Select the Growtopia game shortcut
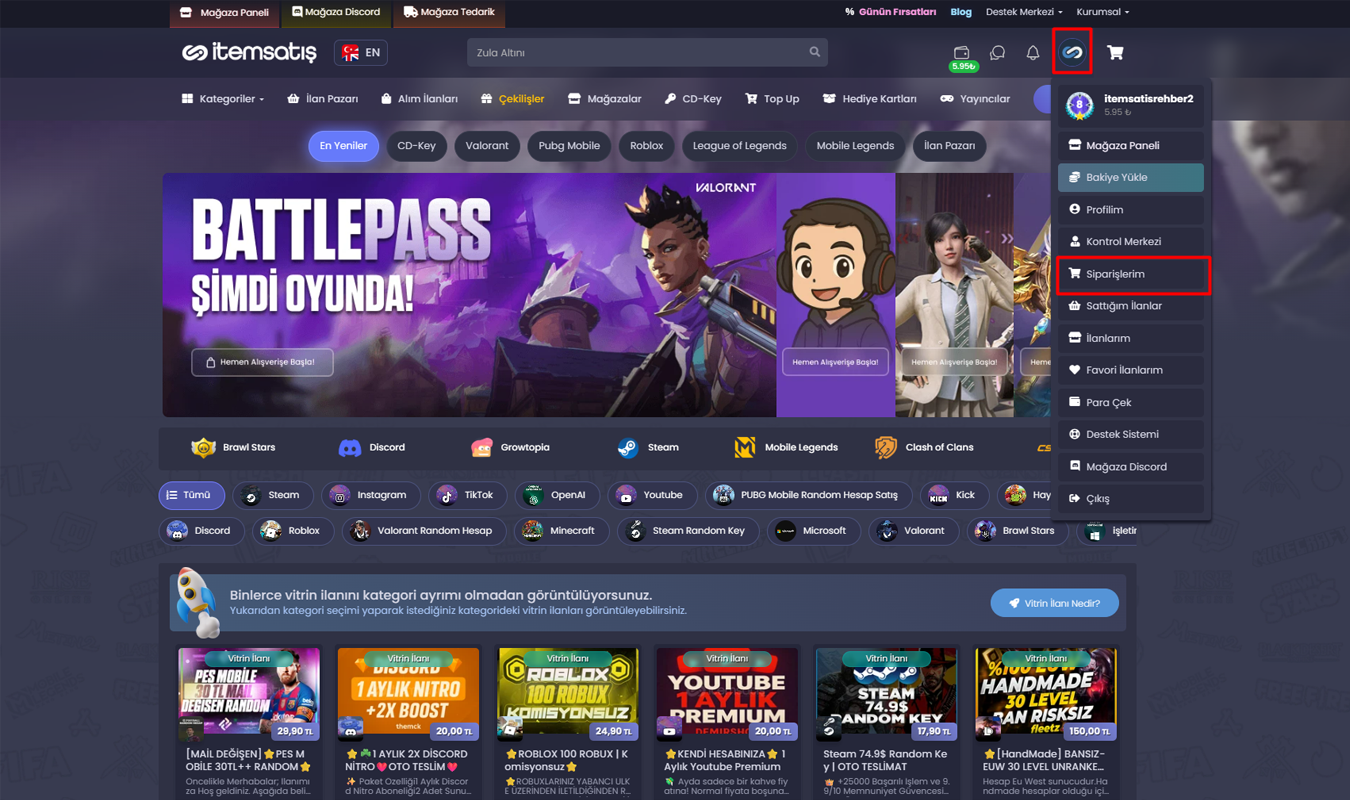Viewport: 1350px width, 800px height. [510, 447]
